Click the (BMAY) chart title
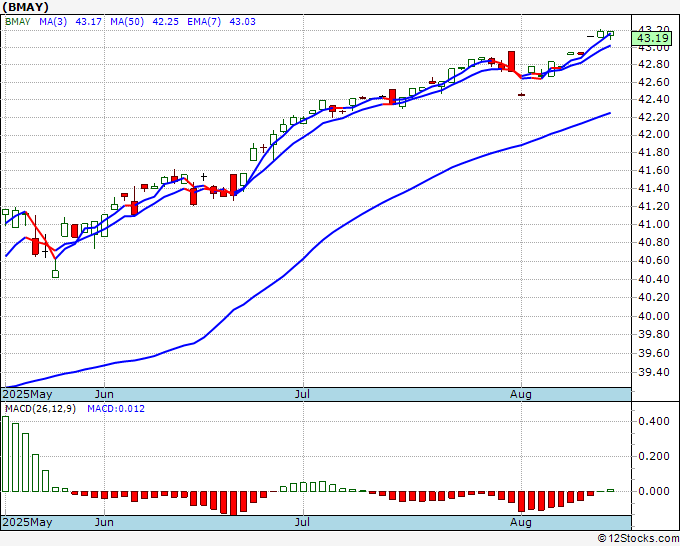The width and height of the screenshot is (680, 546). (26, 7)
